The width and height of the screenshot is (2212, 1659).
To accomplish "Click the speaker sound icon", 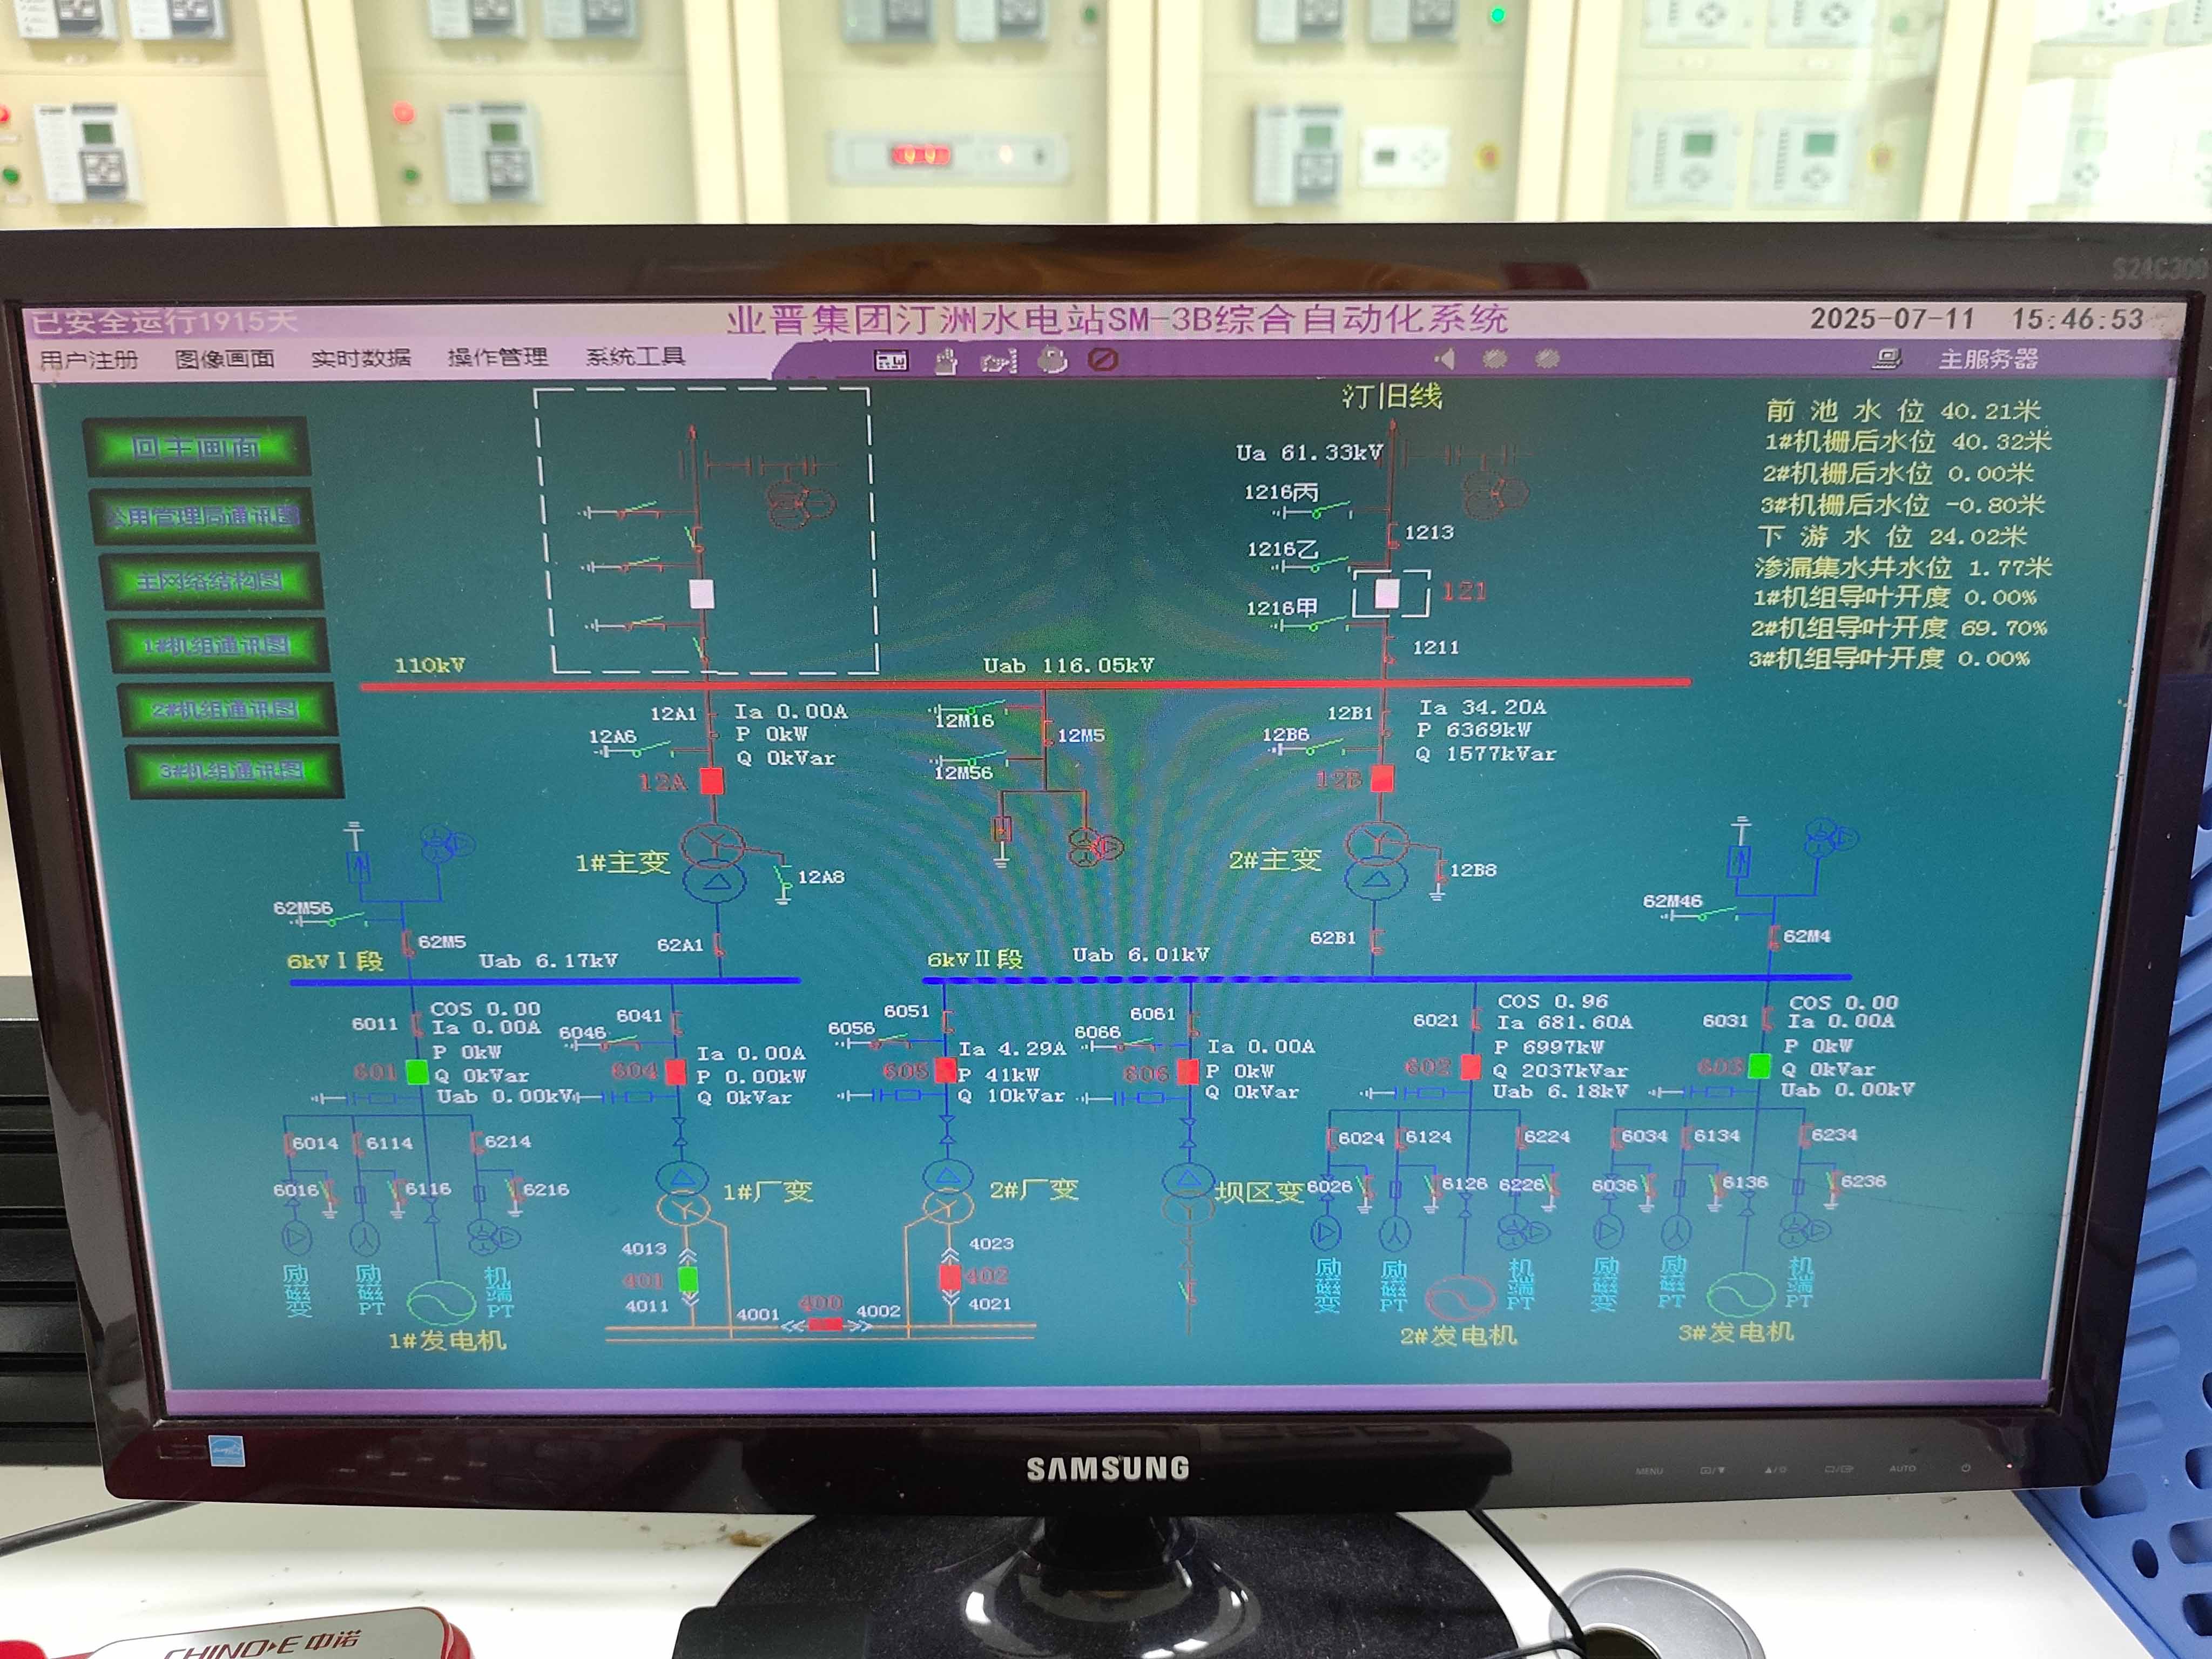I will pos(1445,358).
